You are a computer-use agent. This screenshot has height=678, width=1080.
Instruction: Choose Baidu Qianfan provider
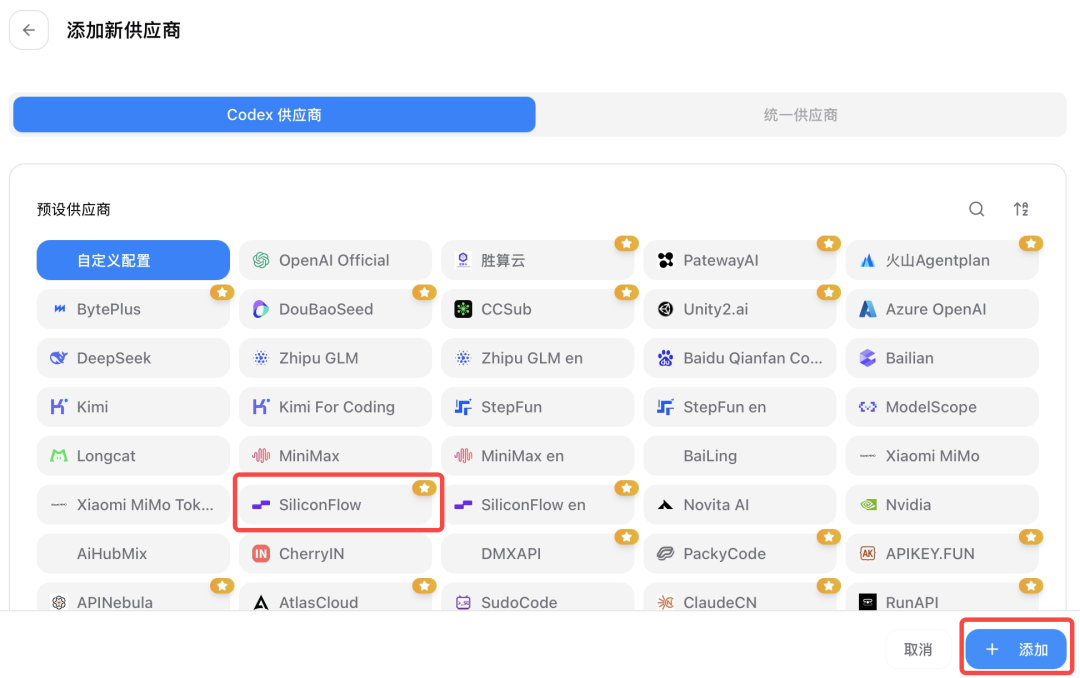coord(740,358)
